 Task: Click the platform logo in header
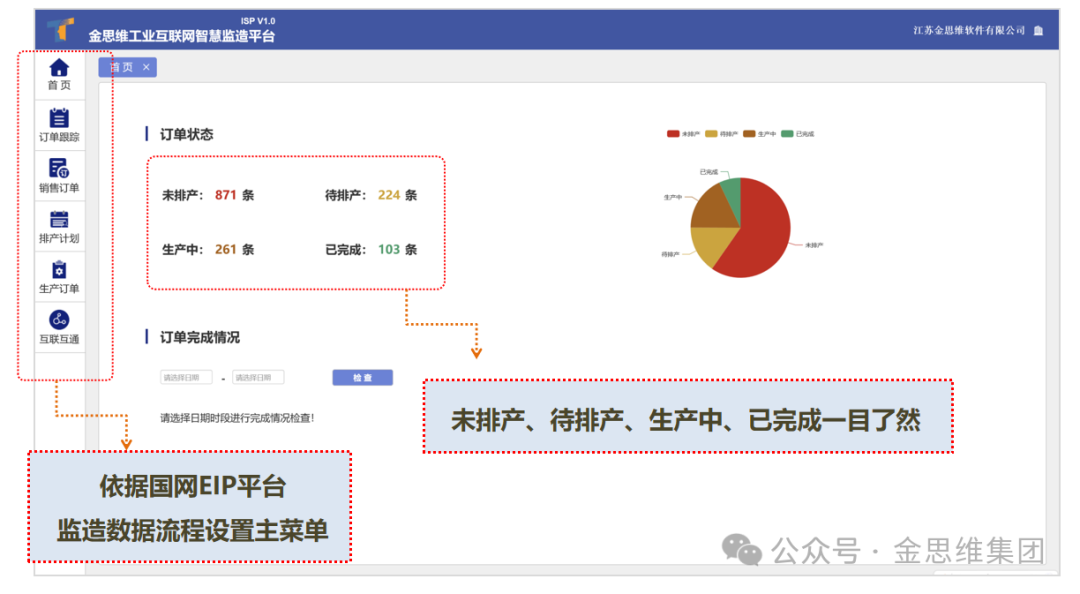point(61,29)
